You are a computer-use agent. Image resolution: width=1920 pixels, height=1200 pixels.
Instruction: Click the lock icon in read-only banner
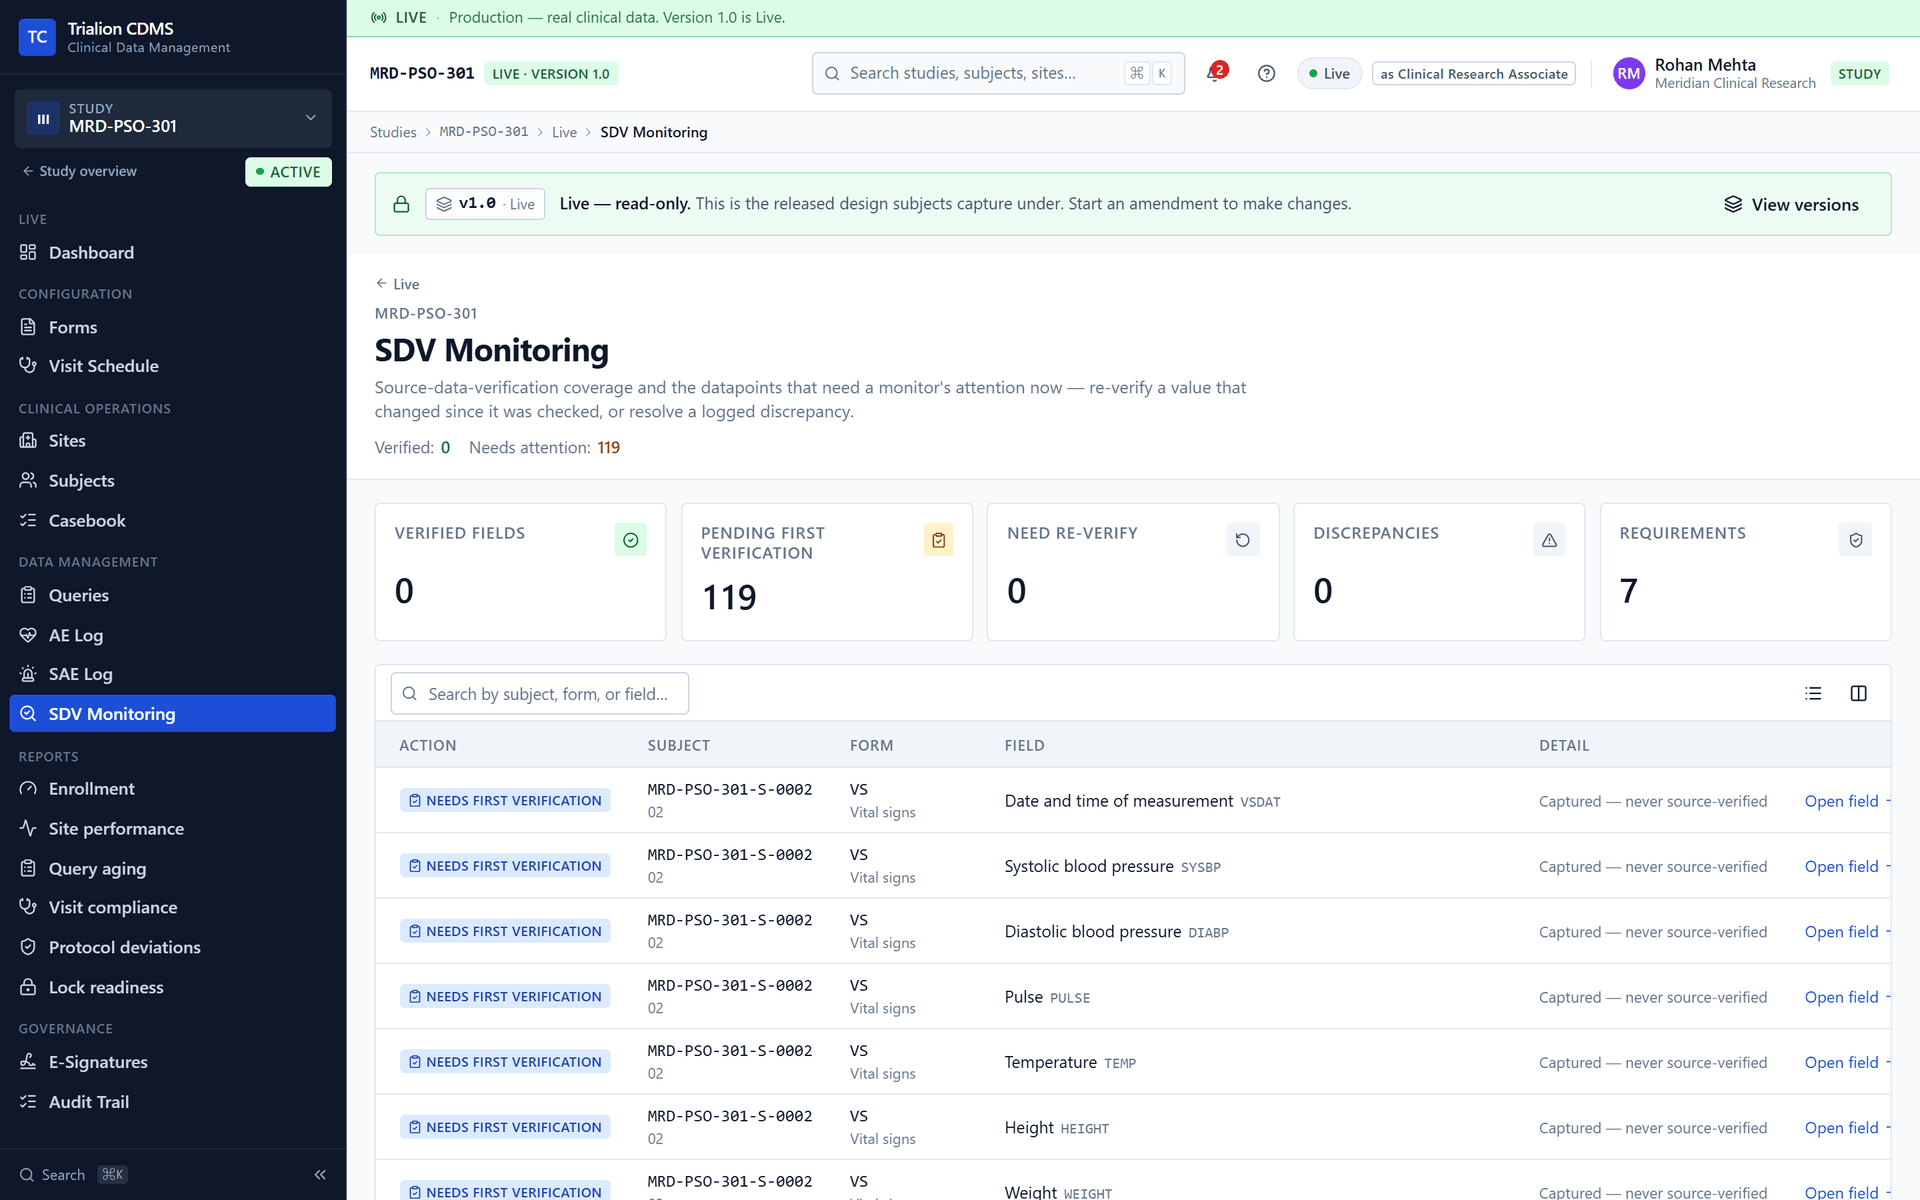point(401,204)
